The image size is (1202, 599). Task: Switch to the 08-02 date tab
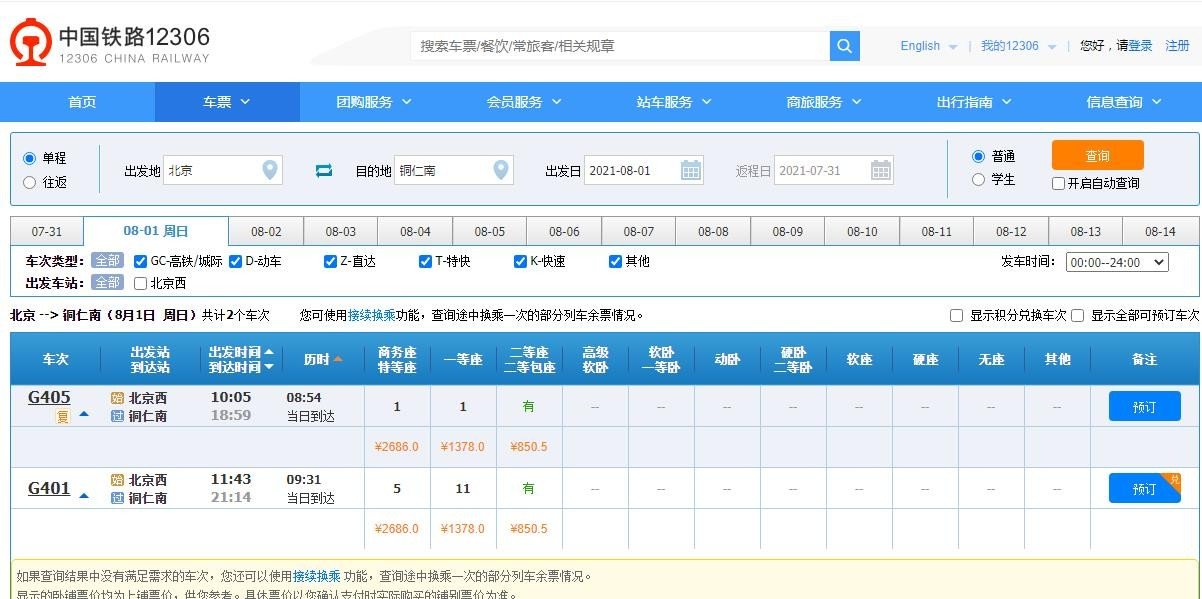tap(266, 230)
